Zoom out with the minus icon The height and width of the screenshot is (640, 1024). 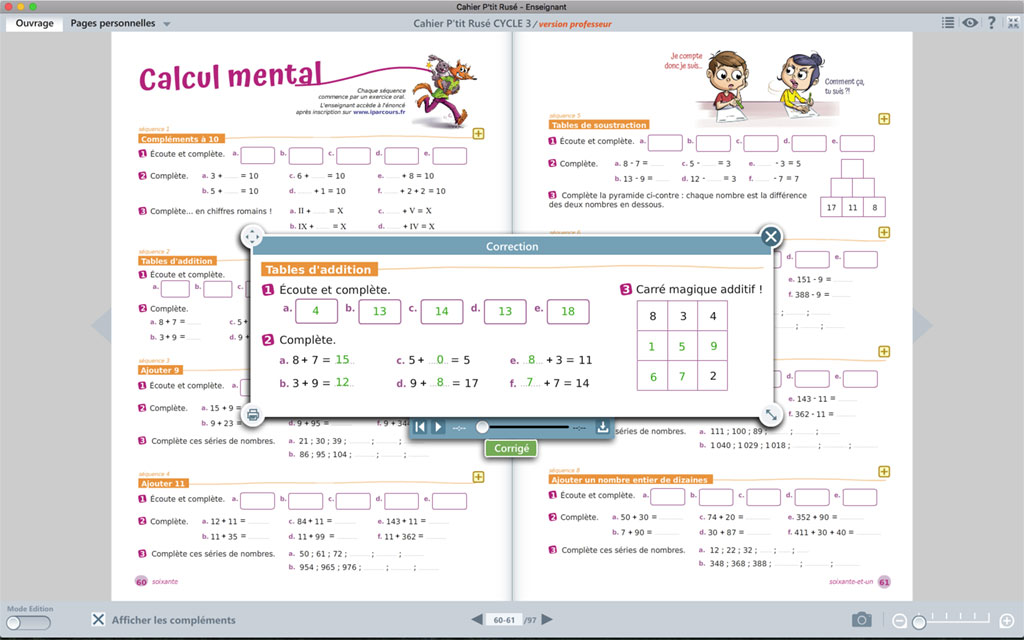click(899, 620)
